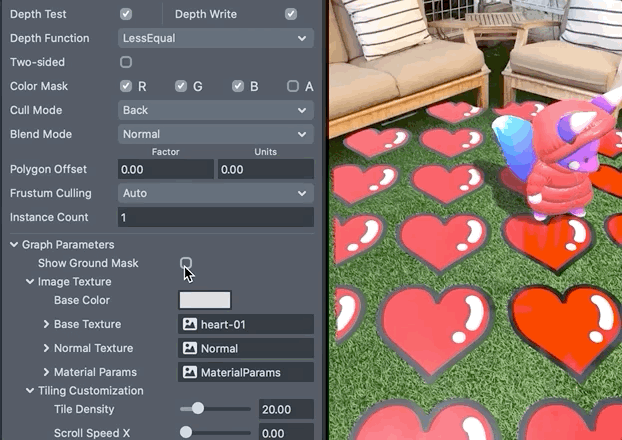Image resolution: width=622 pixels, height=440 pixels.
Task: Uncheck Color Mask G channel
Action: pos(181,86)
